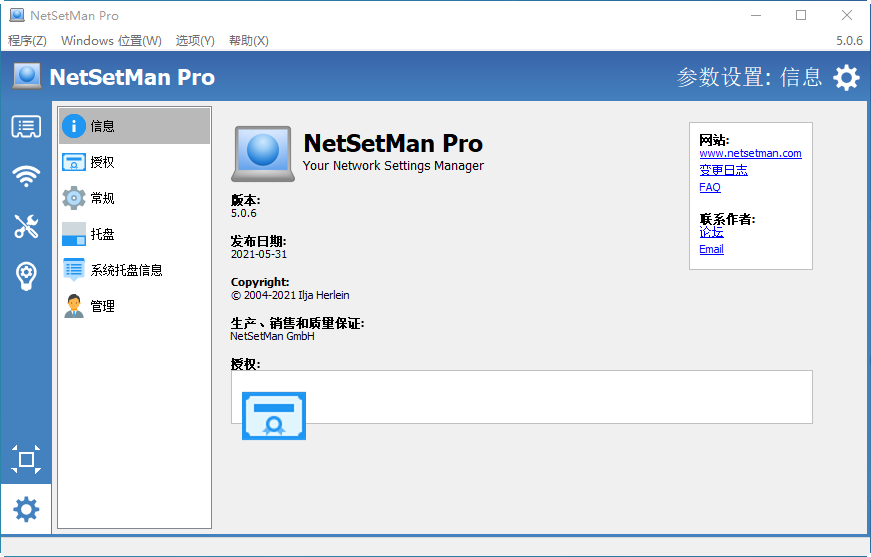
Task: Open the 程序(Z) menu
Action: [x=27, y=41]
